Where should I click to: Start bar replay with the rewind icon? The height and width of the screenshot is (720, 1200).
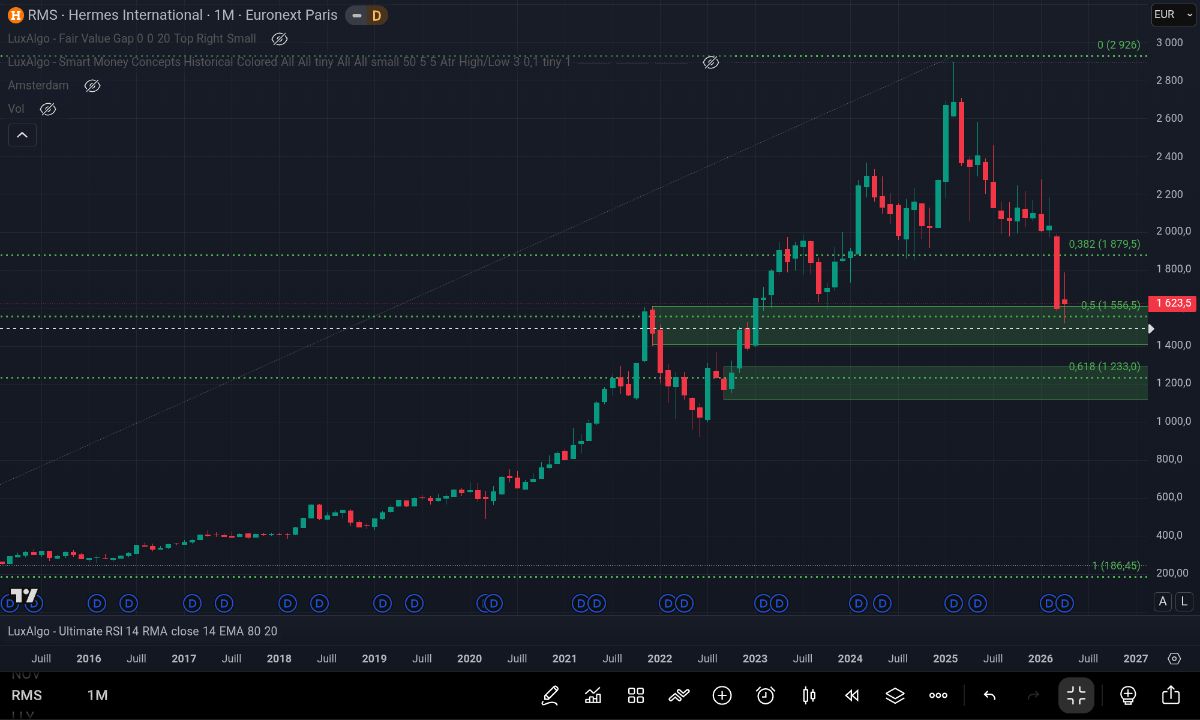point(852,695)
